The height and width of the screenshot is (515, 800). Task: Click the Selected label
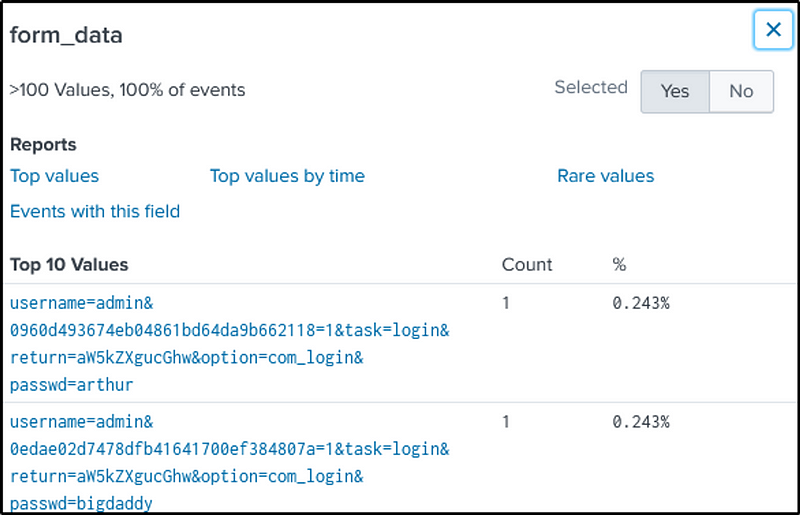(591, 87)
